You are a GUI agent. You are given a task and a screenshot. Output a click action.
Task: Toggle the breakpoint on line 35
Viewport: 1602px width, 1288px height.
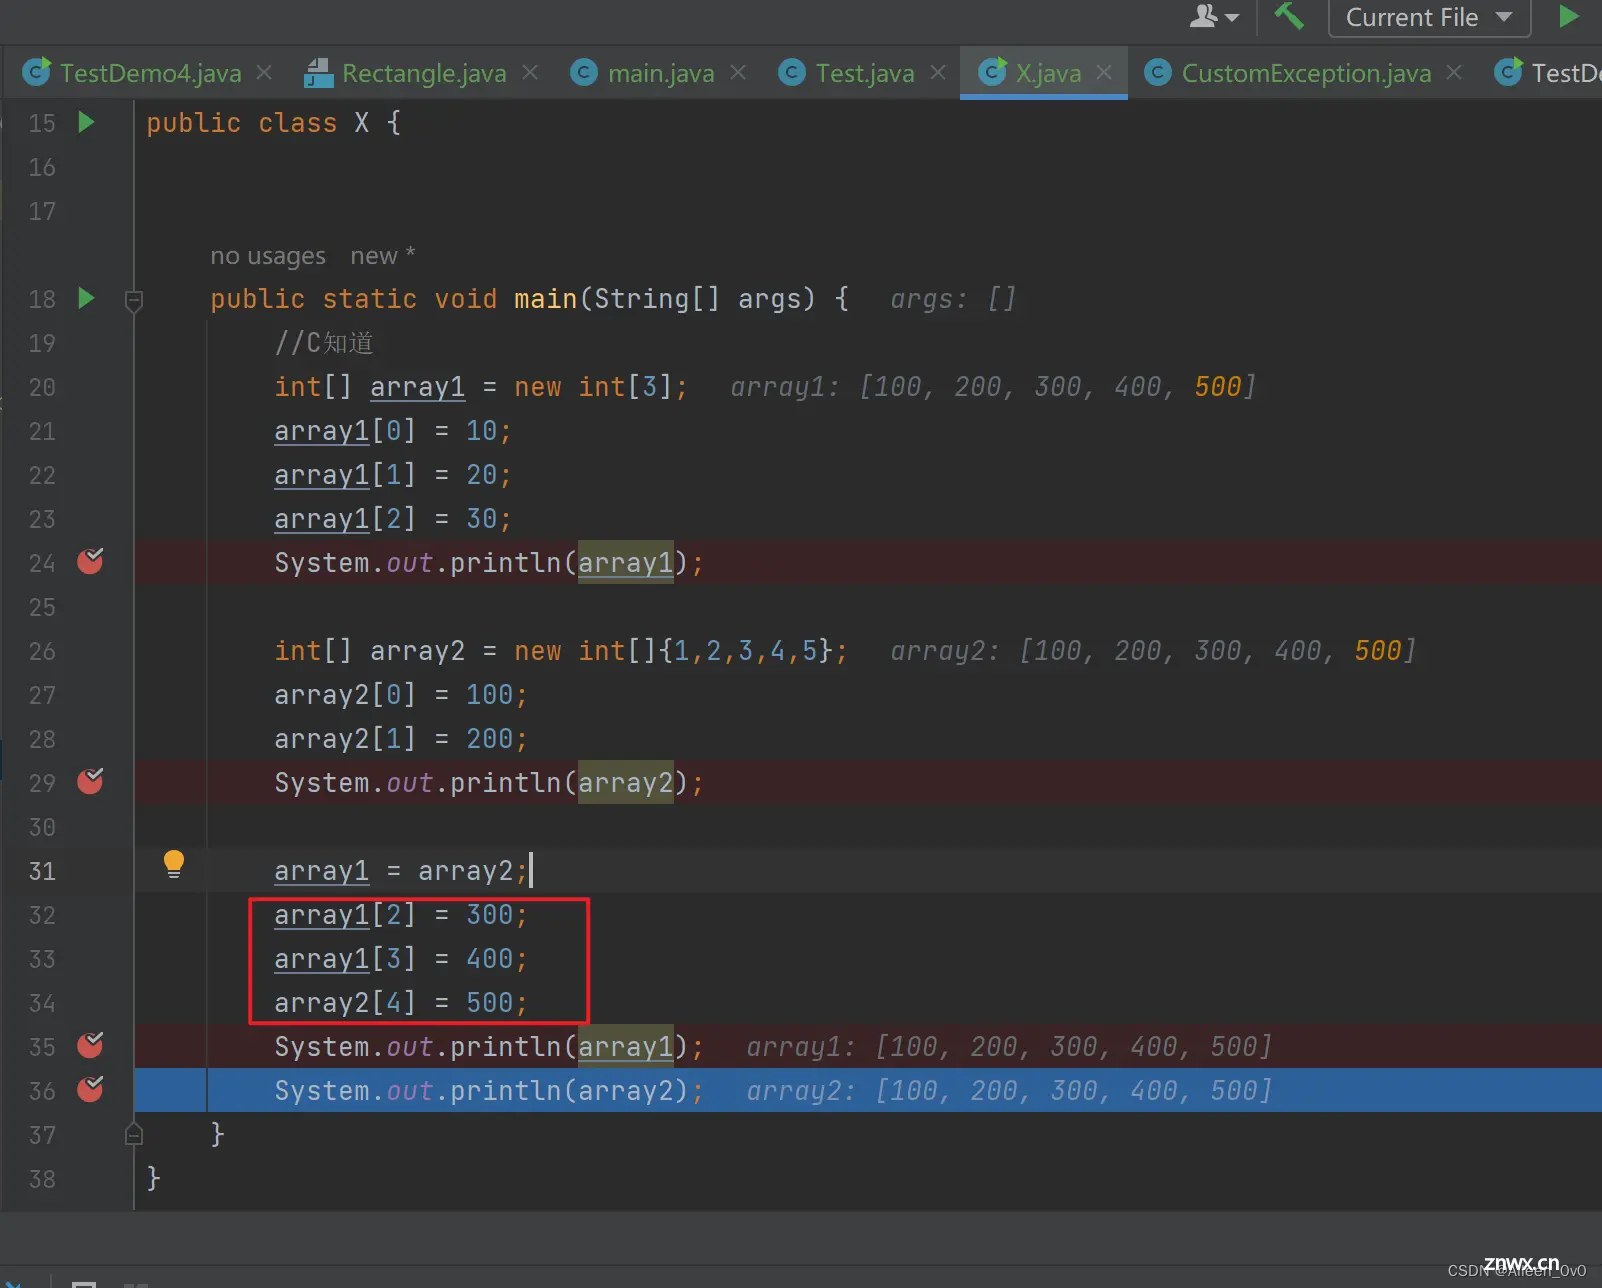(x=90, y=1045)
